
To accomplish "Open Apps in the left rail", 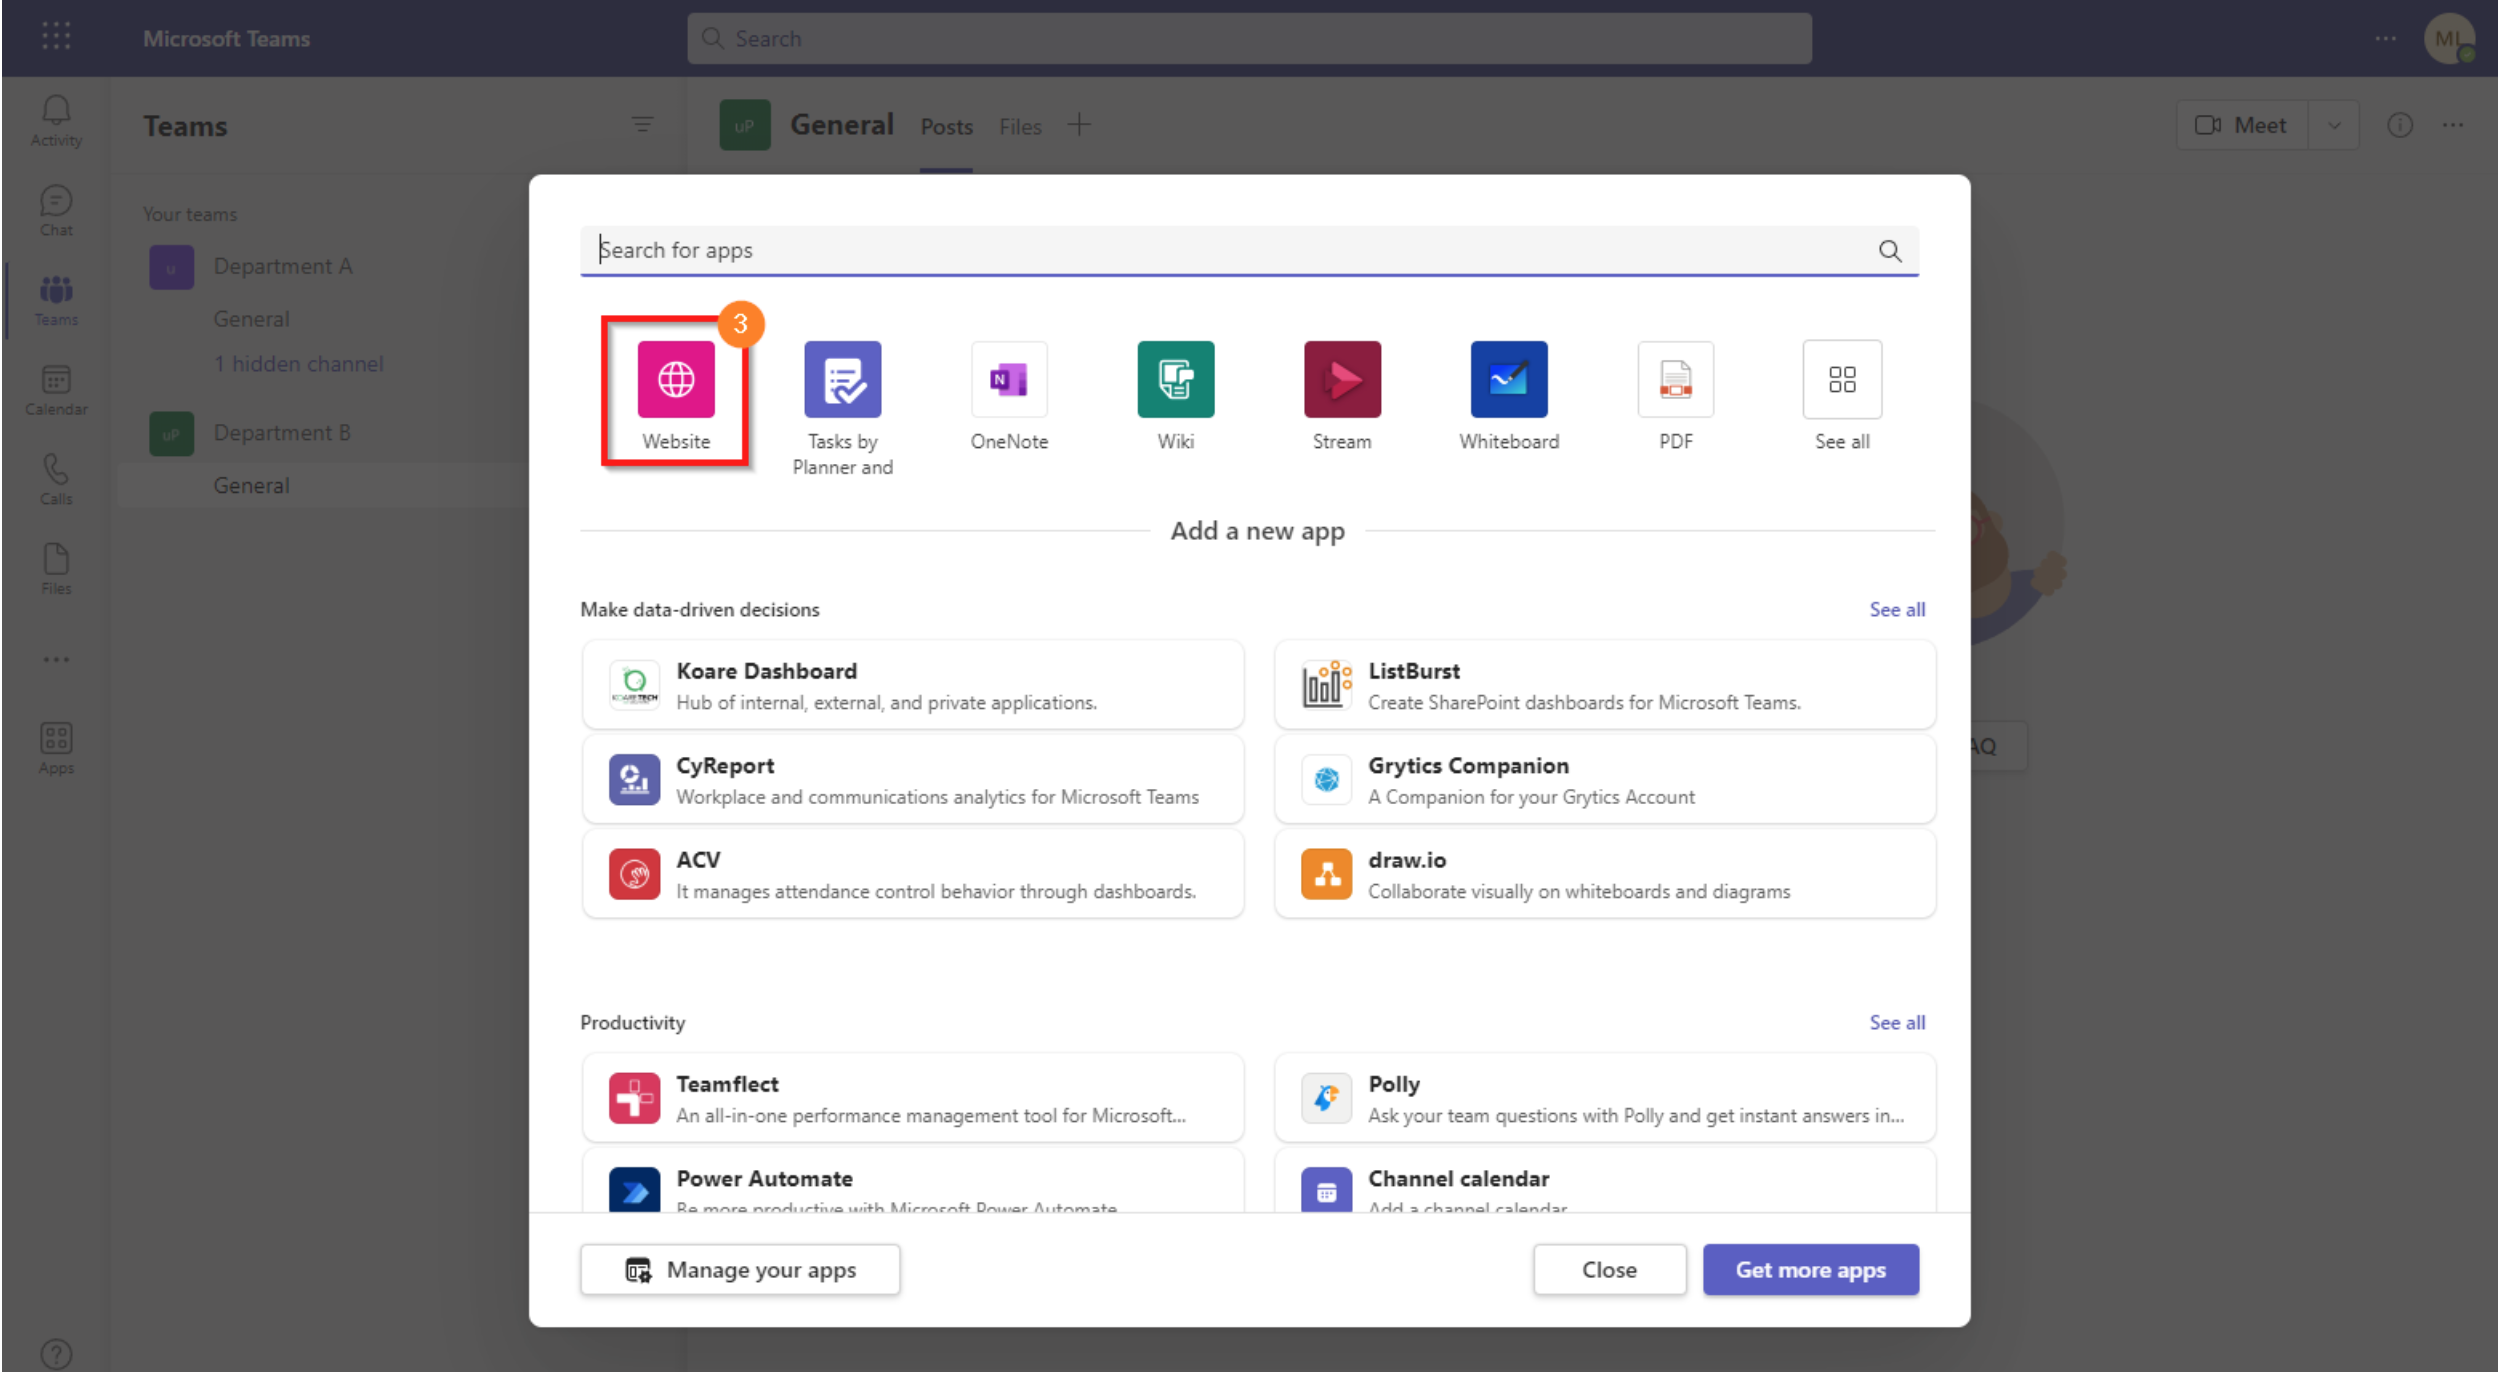I will (x=56, y=749).
